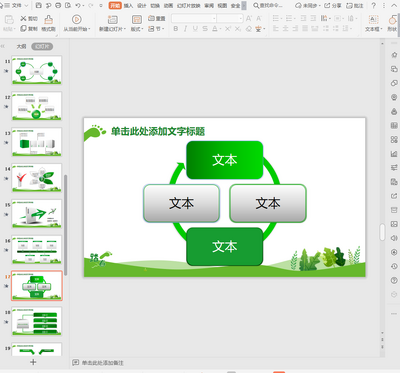Select slide 18 thumbnail

click(37, 321)
